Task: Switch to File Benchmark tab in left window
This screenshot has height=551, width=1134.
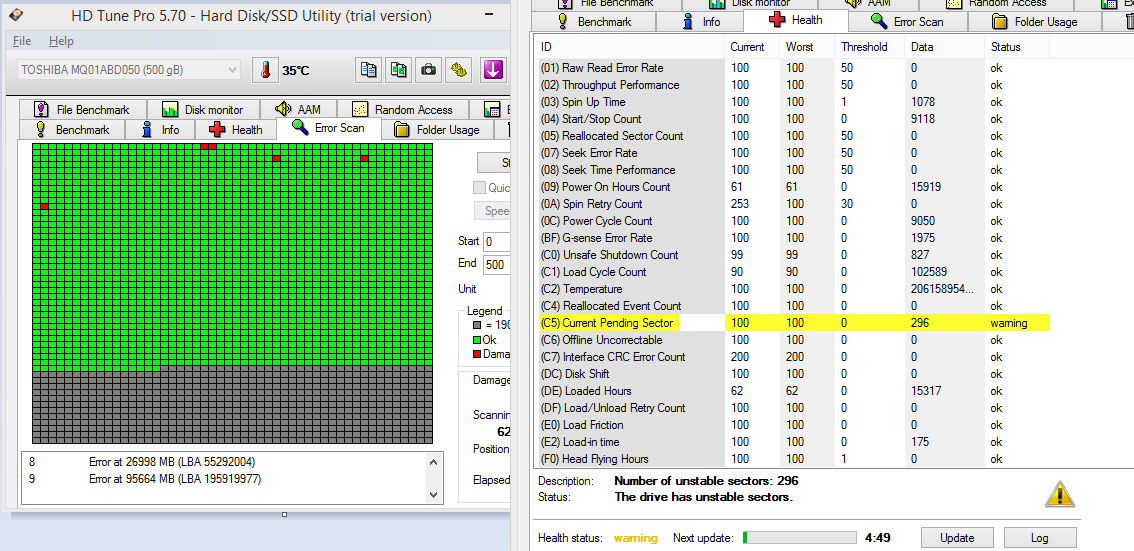Action: tap(82, 109)
